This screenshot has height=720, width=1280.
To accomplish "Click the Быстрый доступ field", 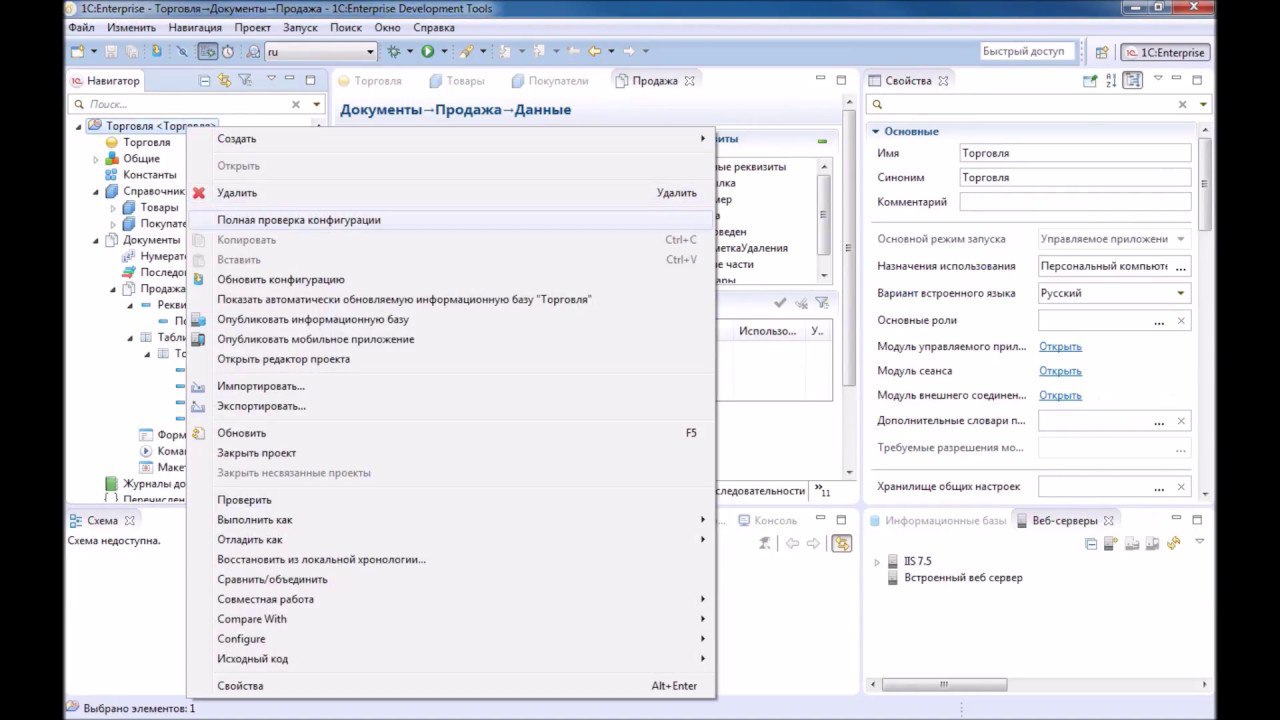I will [1027, 52].
